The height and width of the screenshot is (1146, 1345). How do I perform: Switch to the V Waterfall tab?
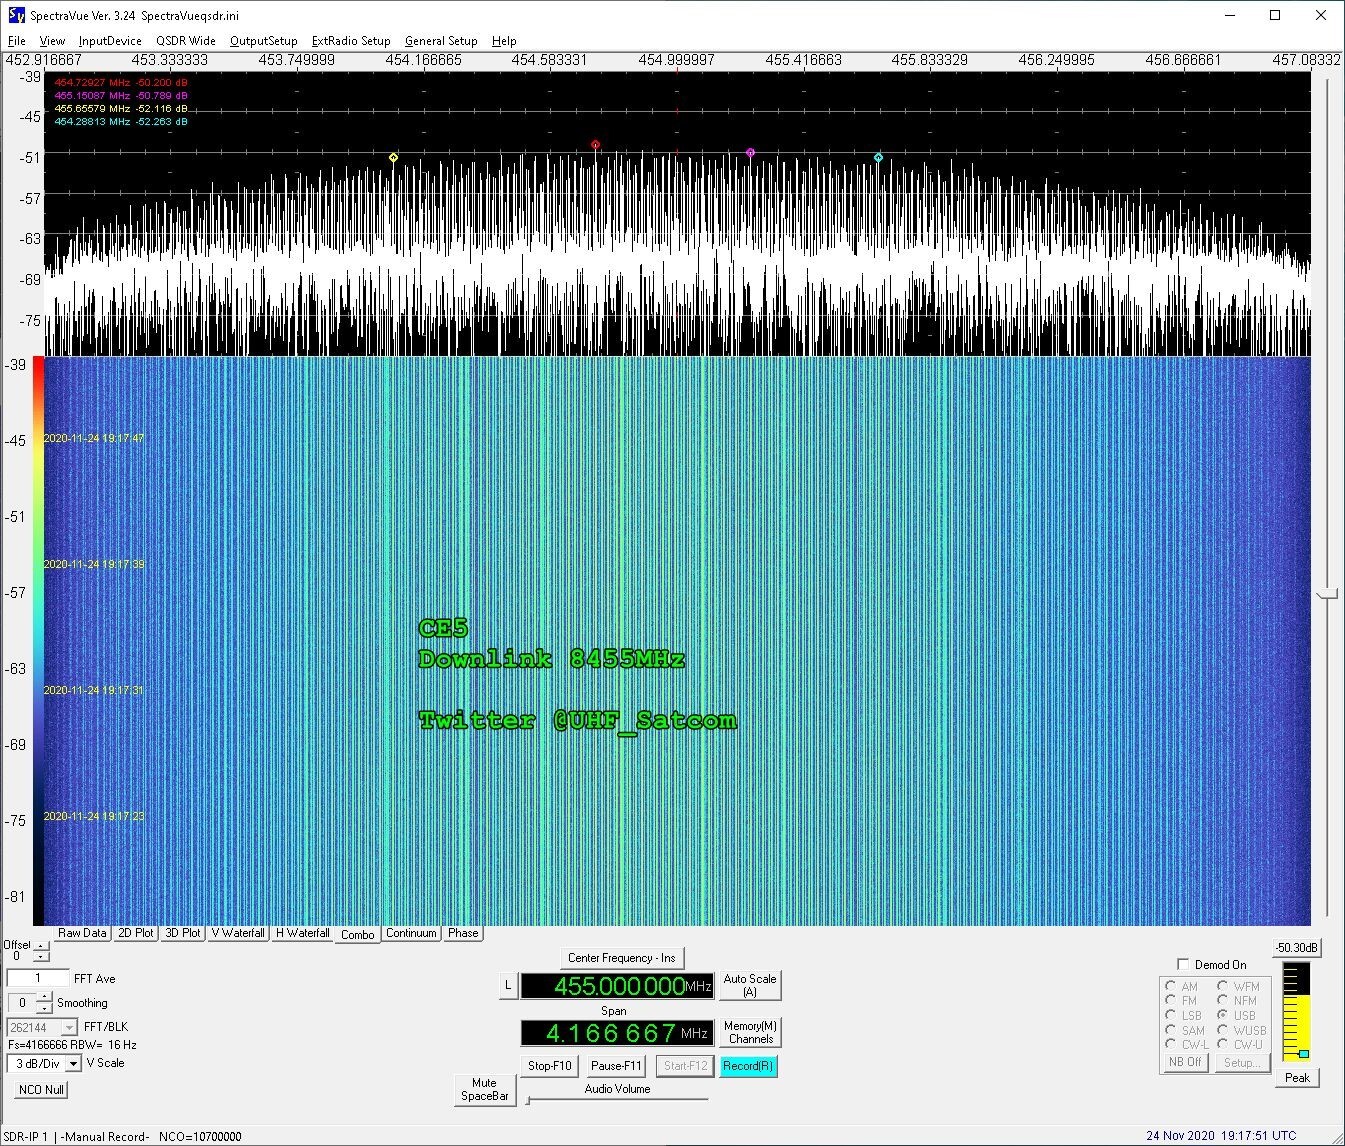[237, 933]
